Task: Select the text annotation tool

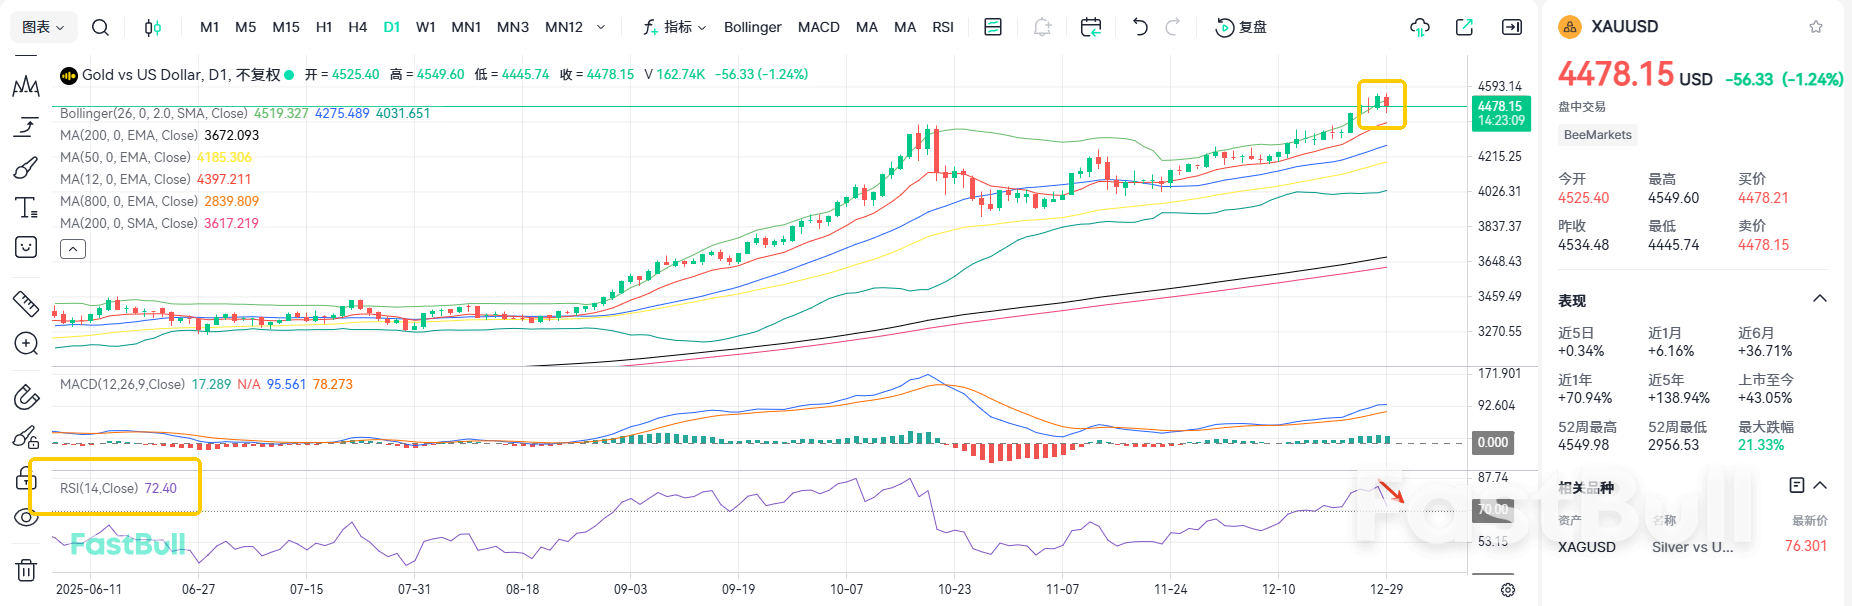Action: (26, 207)
